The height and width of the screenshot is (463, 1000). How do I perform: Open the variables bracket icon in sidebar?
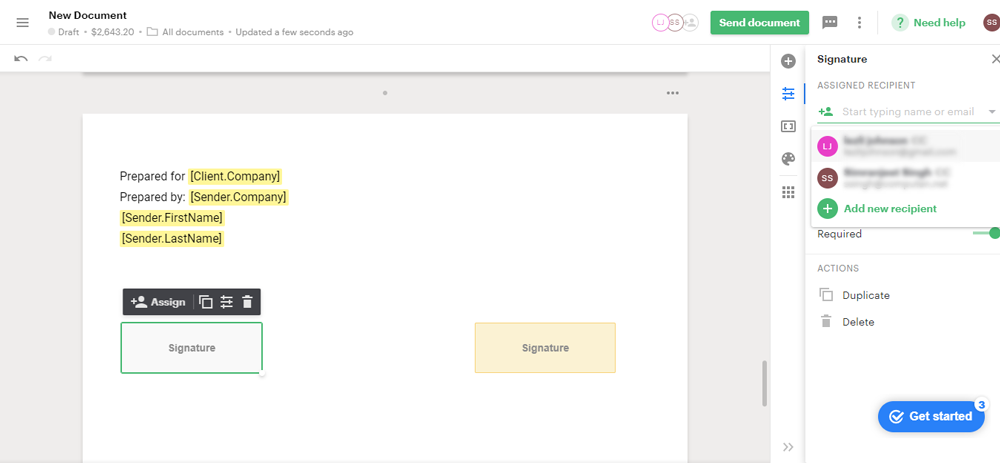(x=788, y=126)
